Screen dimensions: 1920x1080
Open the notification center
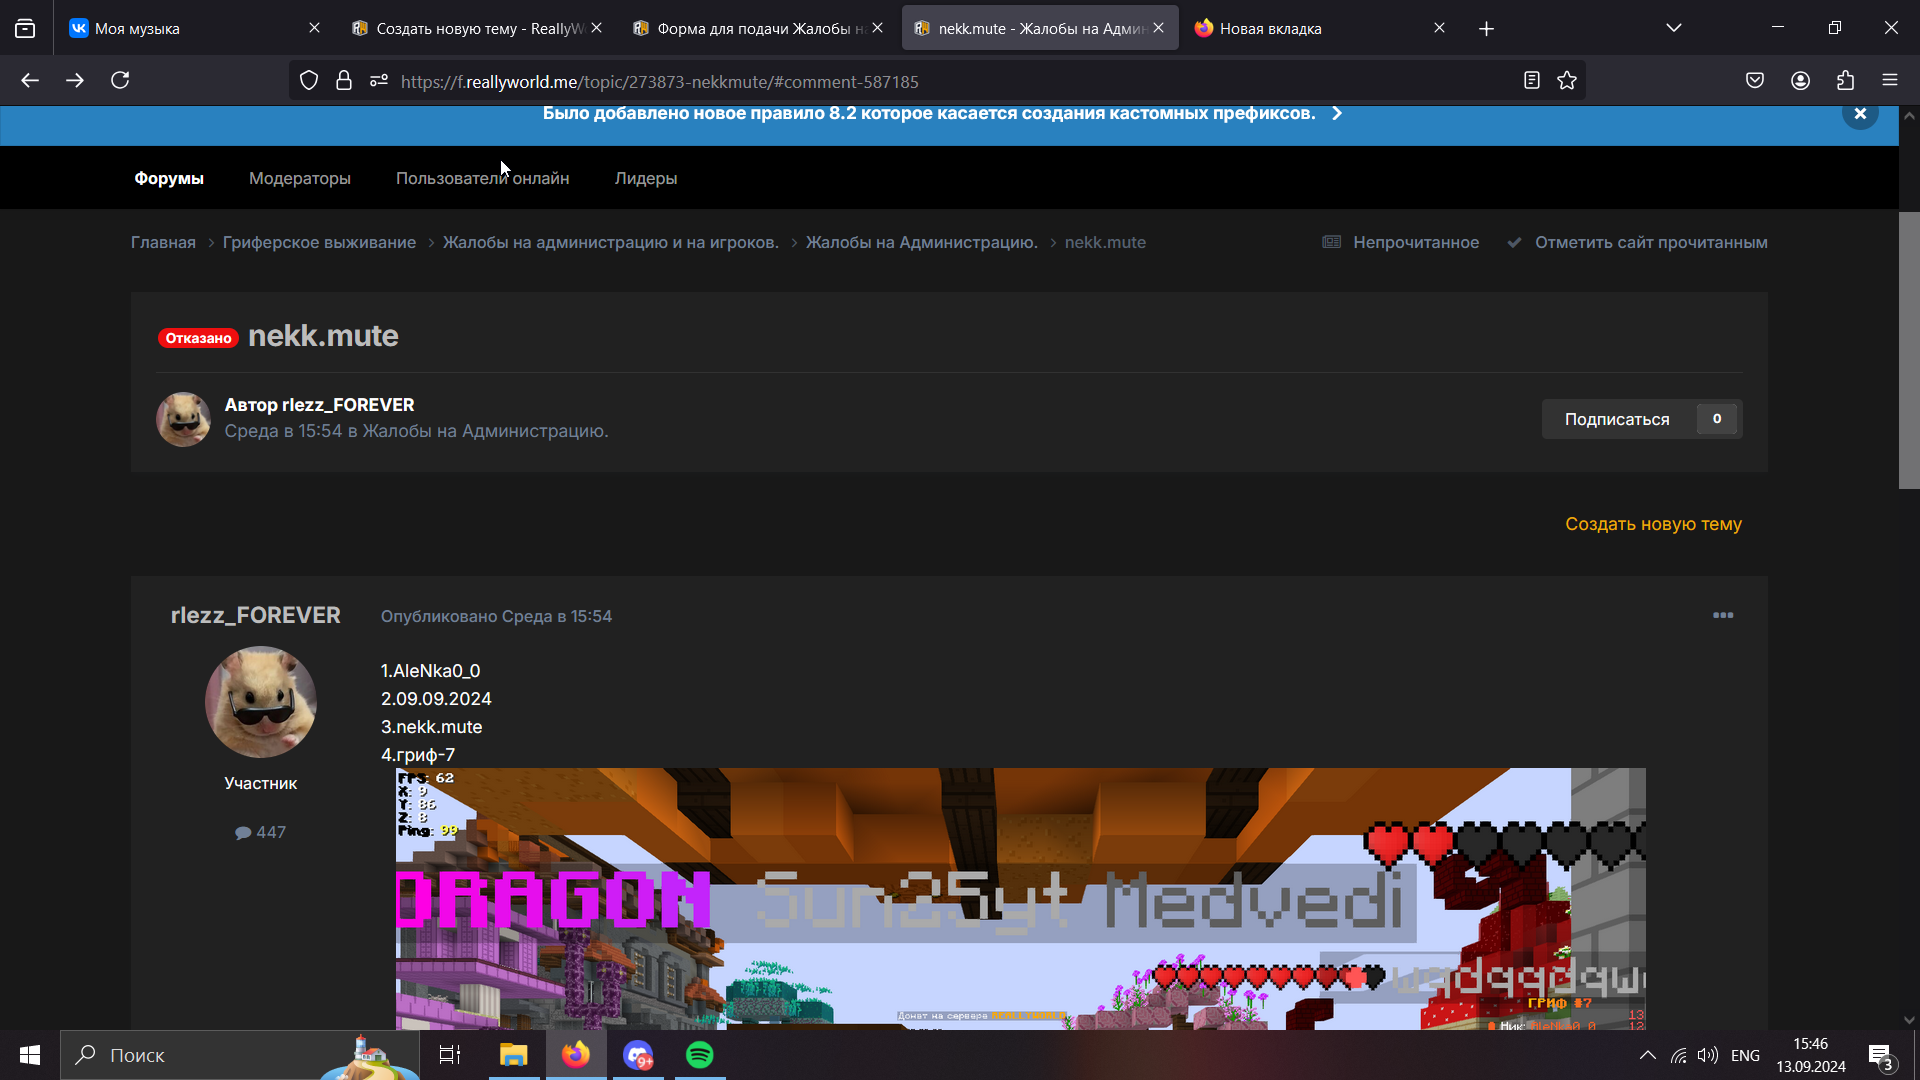click(1881, 1056)
